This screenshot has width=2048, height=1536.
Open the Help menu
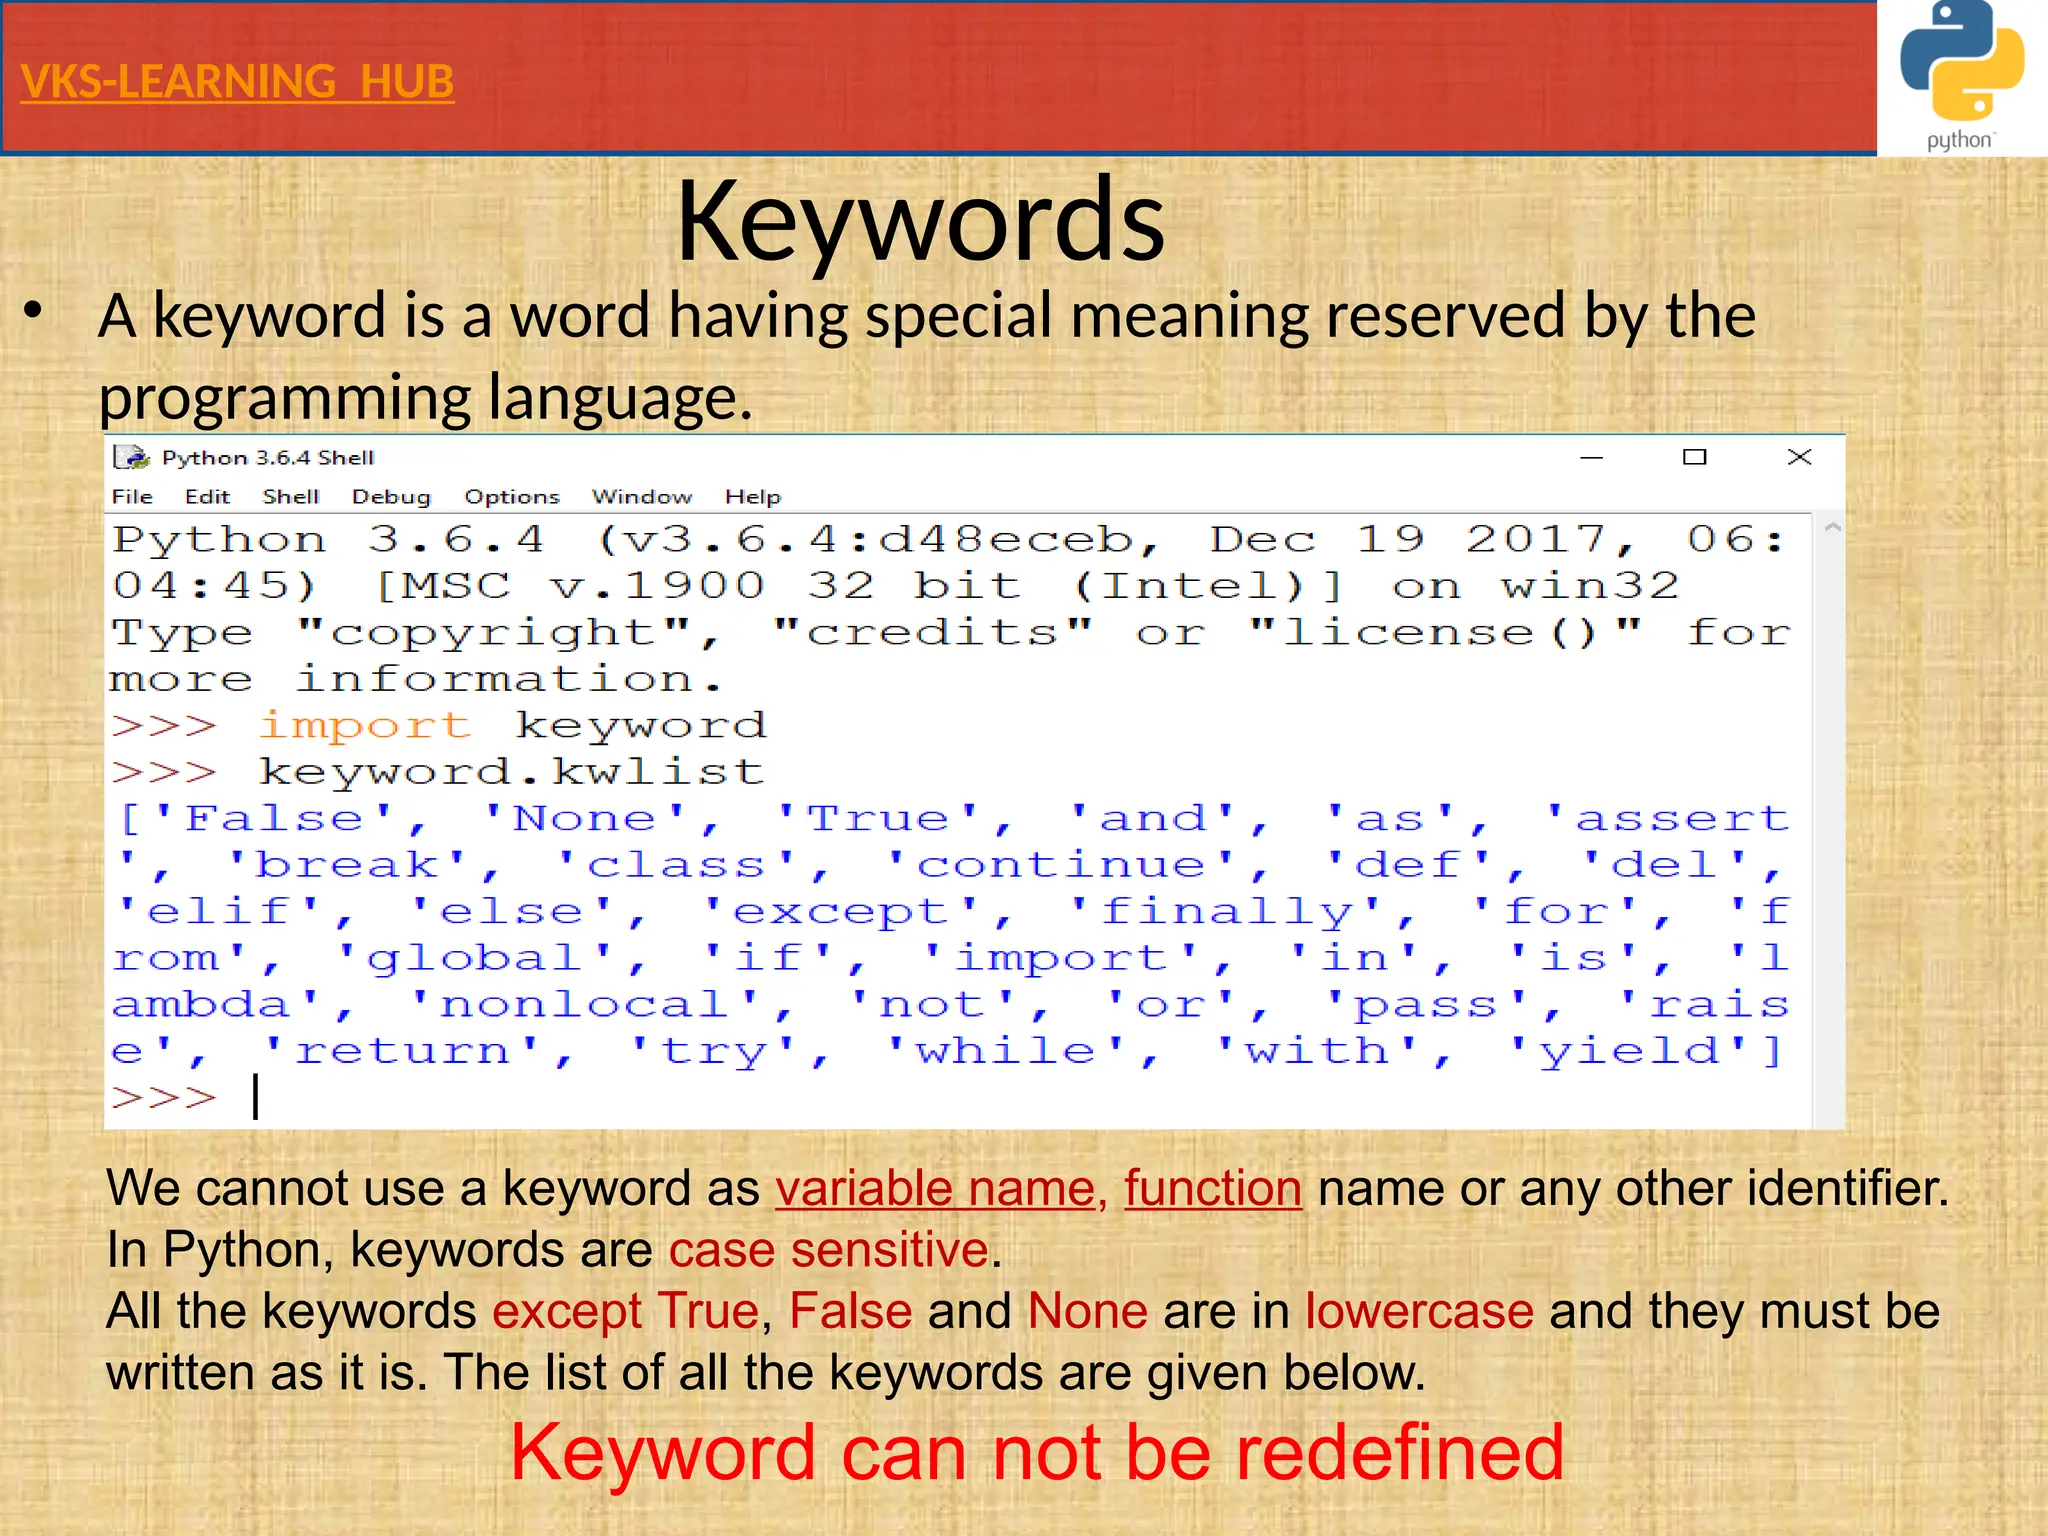pyautogui.click(x=753, y=496)
